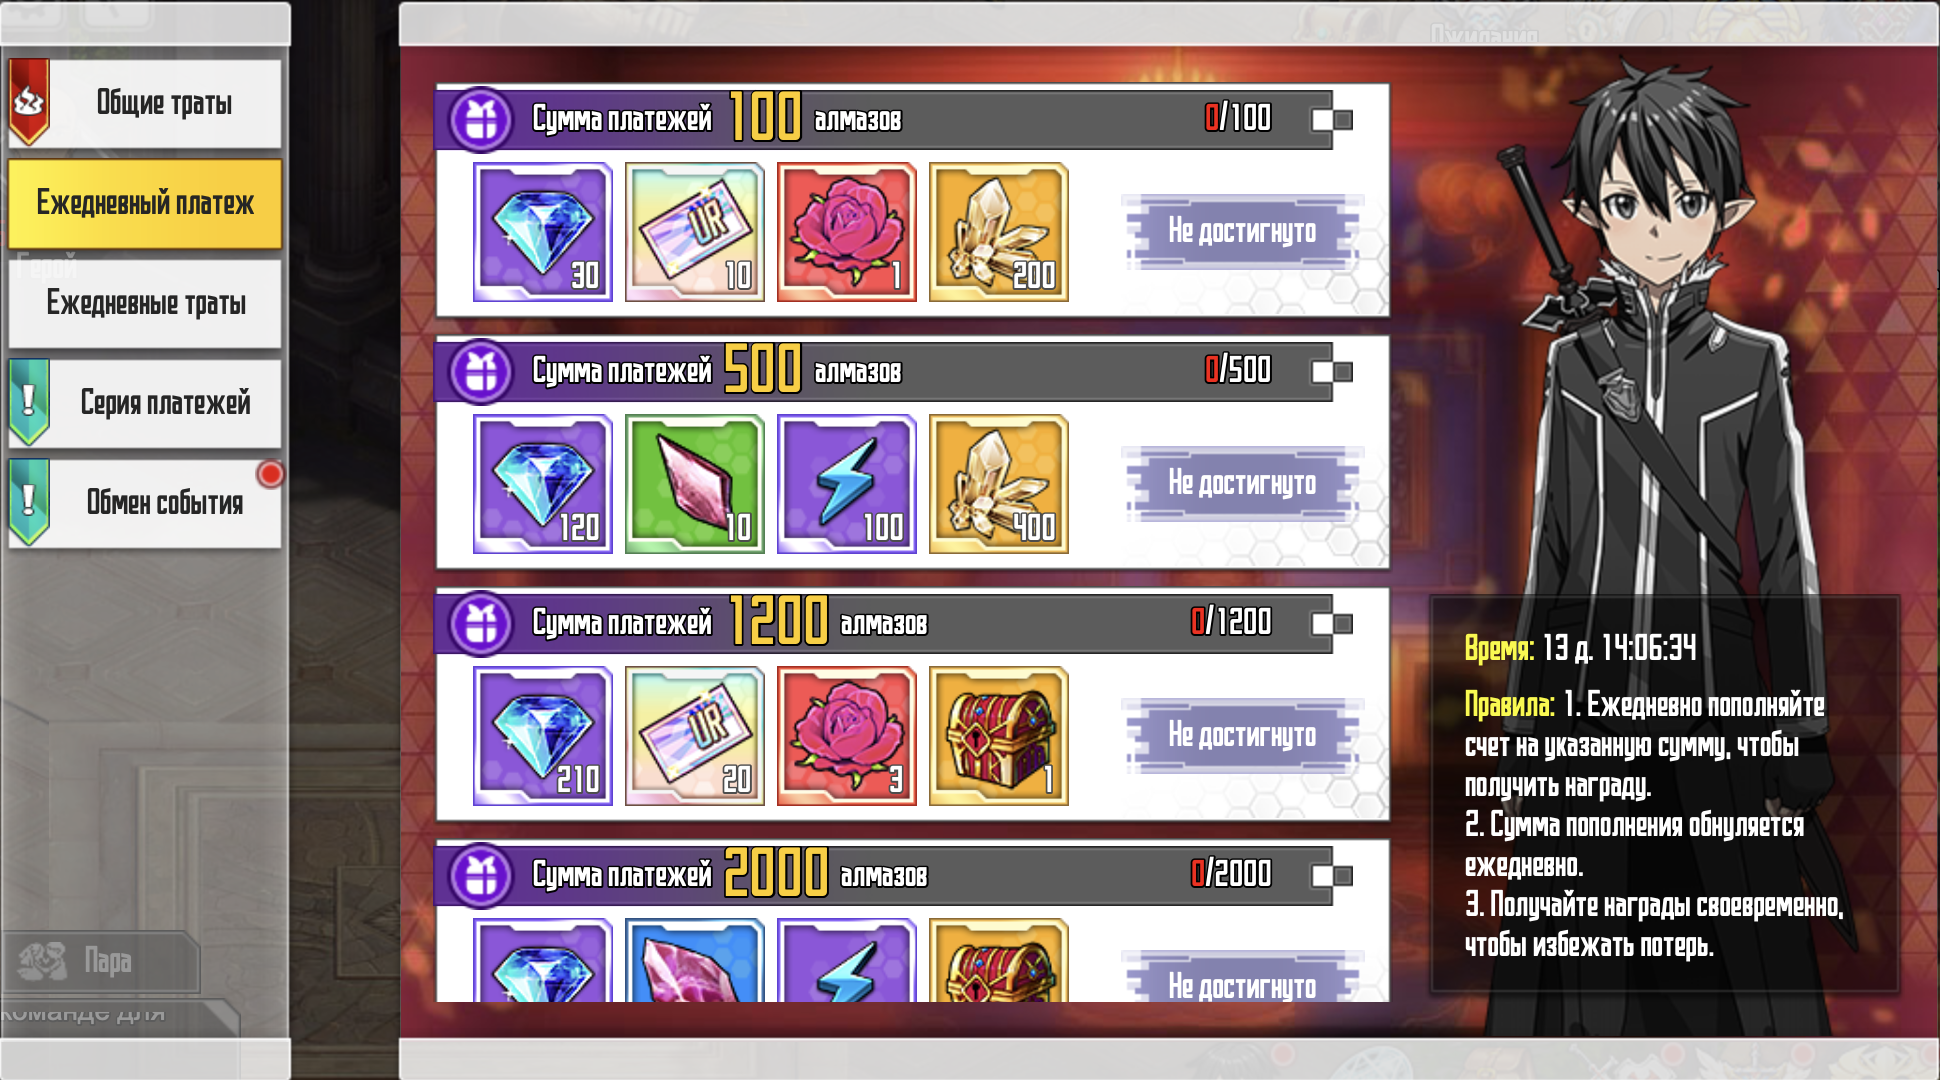The width and height of the screenshot is (1940, 1080).
Task: Click the 30 diamonds reward icon
Action: point(542,232)
